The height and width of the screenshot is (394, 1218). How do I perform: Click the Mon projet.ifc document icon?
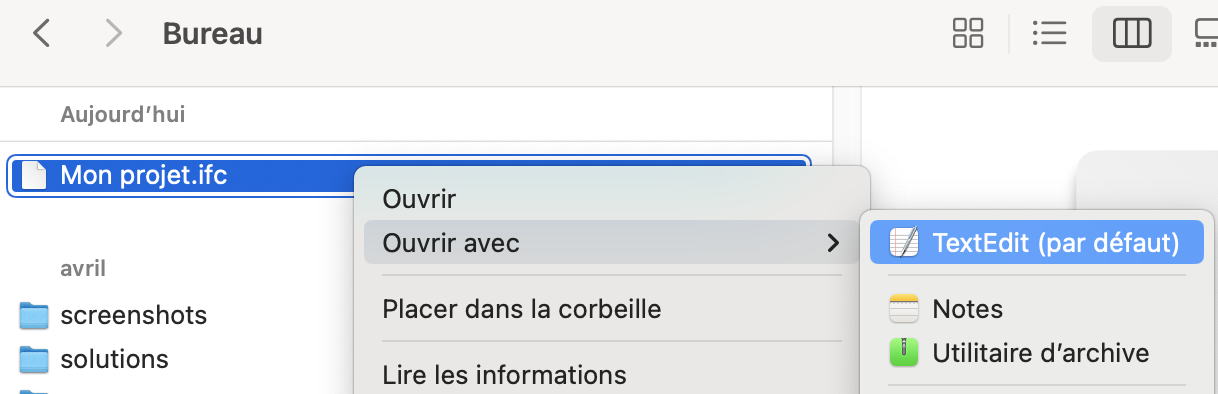[x=35, y=176]
